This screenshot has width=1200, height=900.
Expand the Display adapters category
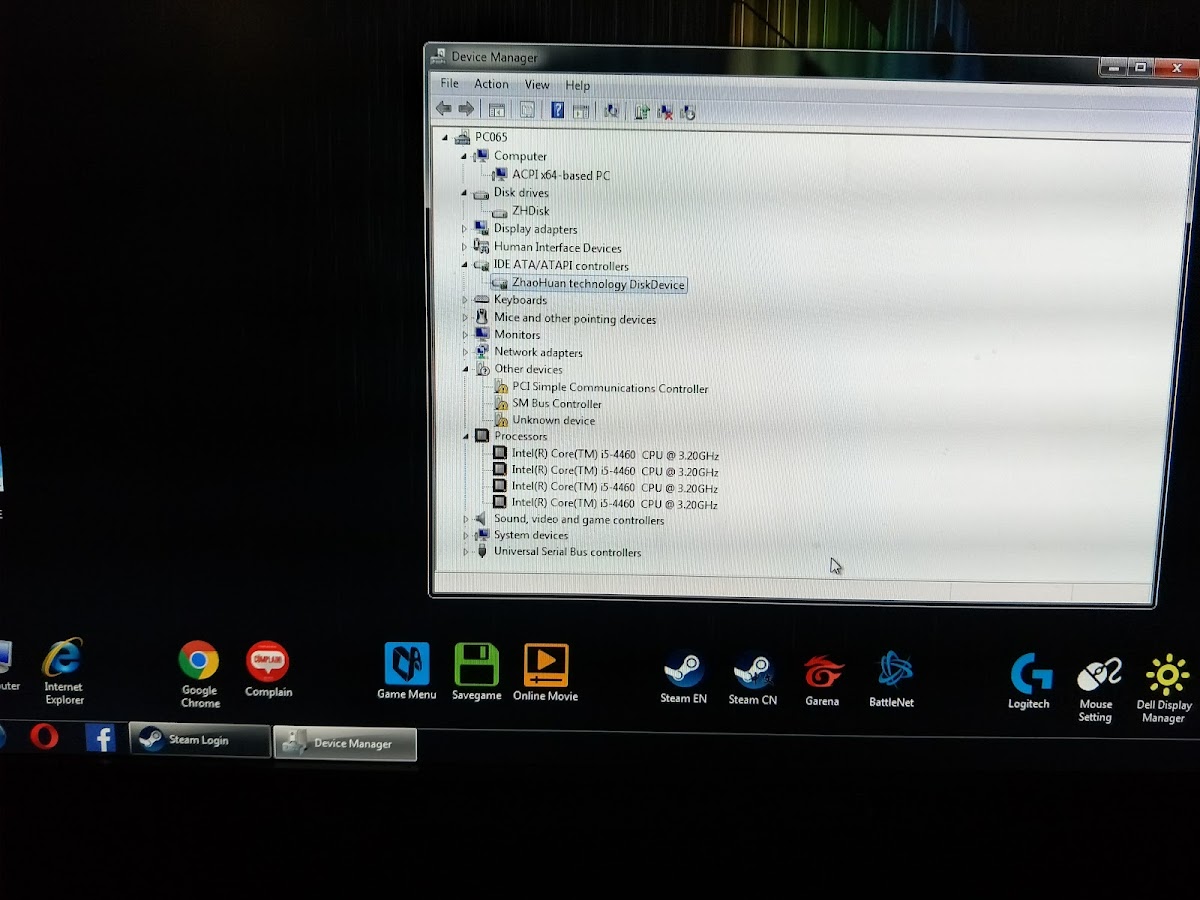464,229
